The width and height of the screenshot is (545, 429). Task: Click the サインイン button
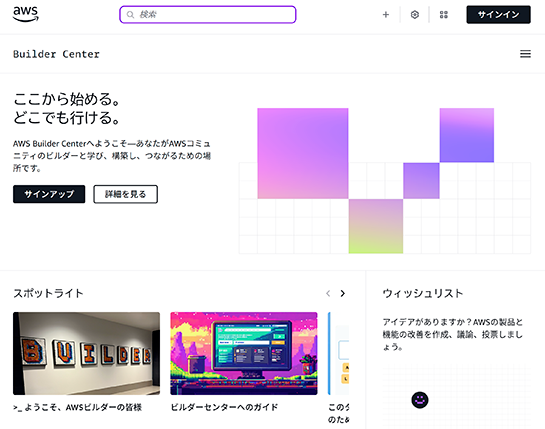(x=498, y=15)
